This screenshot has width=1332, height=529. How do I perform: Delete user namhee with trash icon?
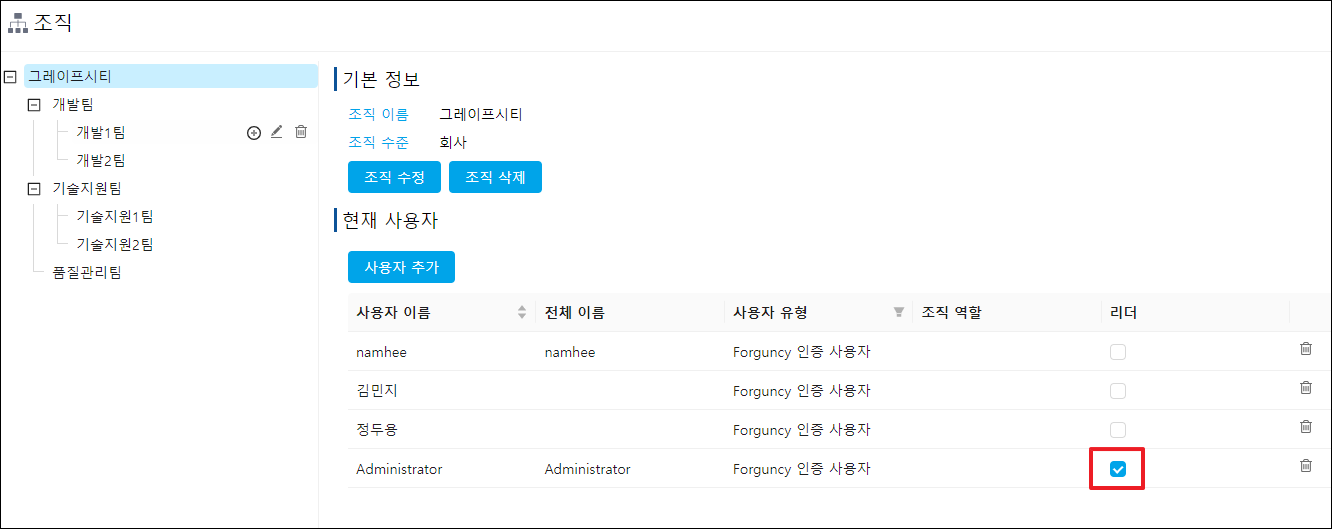tap(1305, 349)
